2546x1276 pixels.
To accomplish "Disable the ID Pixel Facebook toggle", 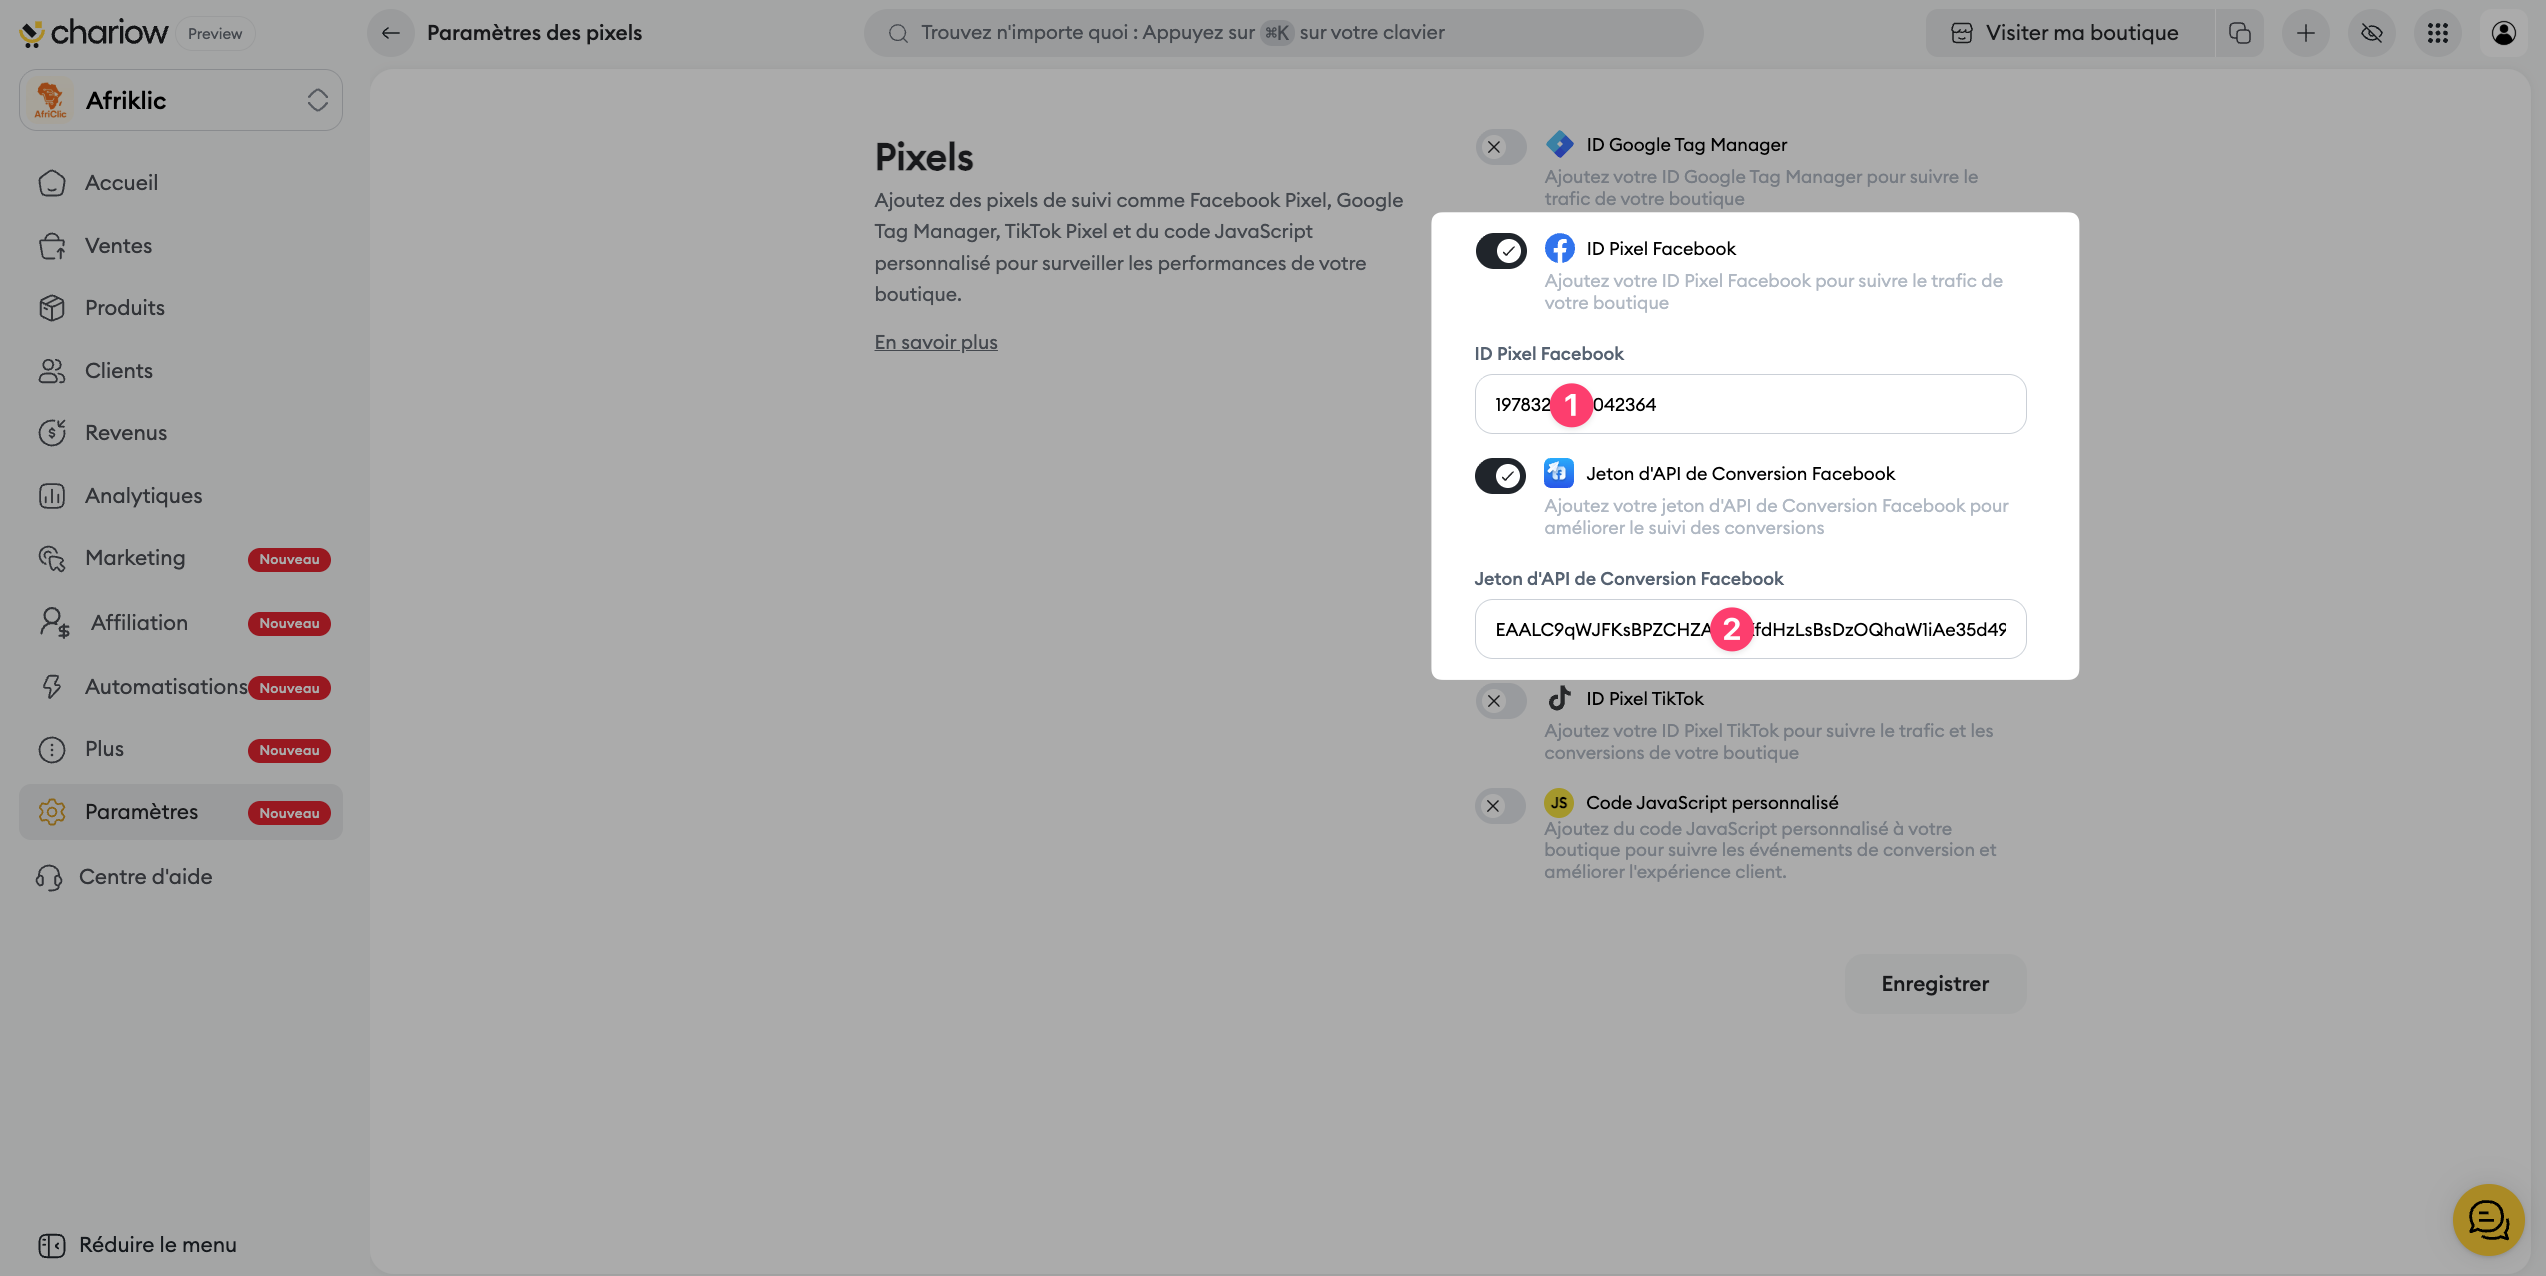I will tap(1501, 250).
